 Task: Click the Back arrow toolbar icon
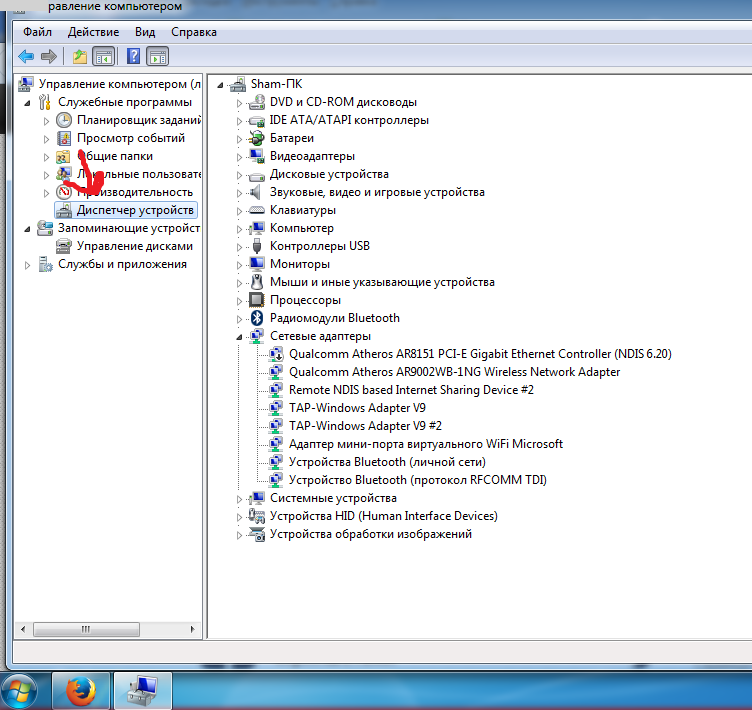click(x=26, y=56)
